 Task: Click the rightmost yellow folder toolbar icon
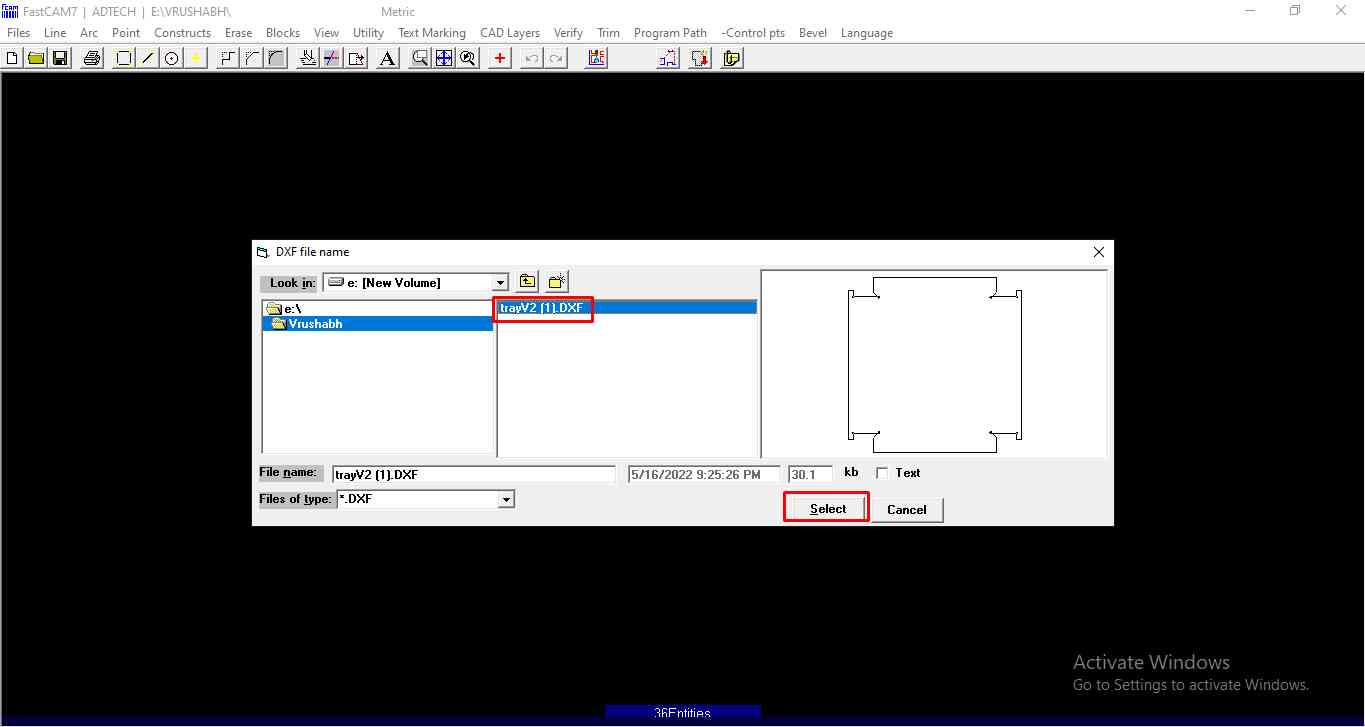732,58
